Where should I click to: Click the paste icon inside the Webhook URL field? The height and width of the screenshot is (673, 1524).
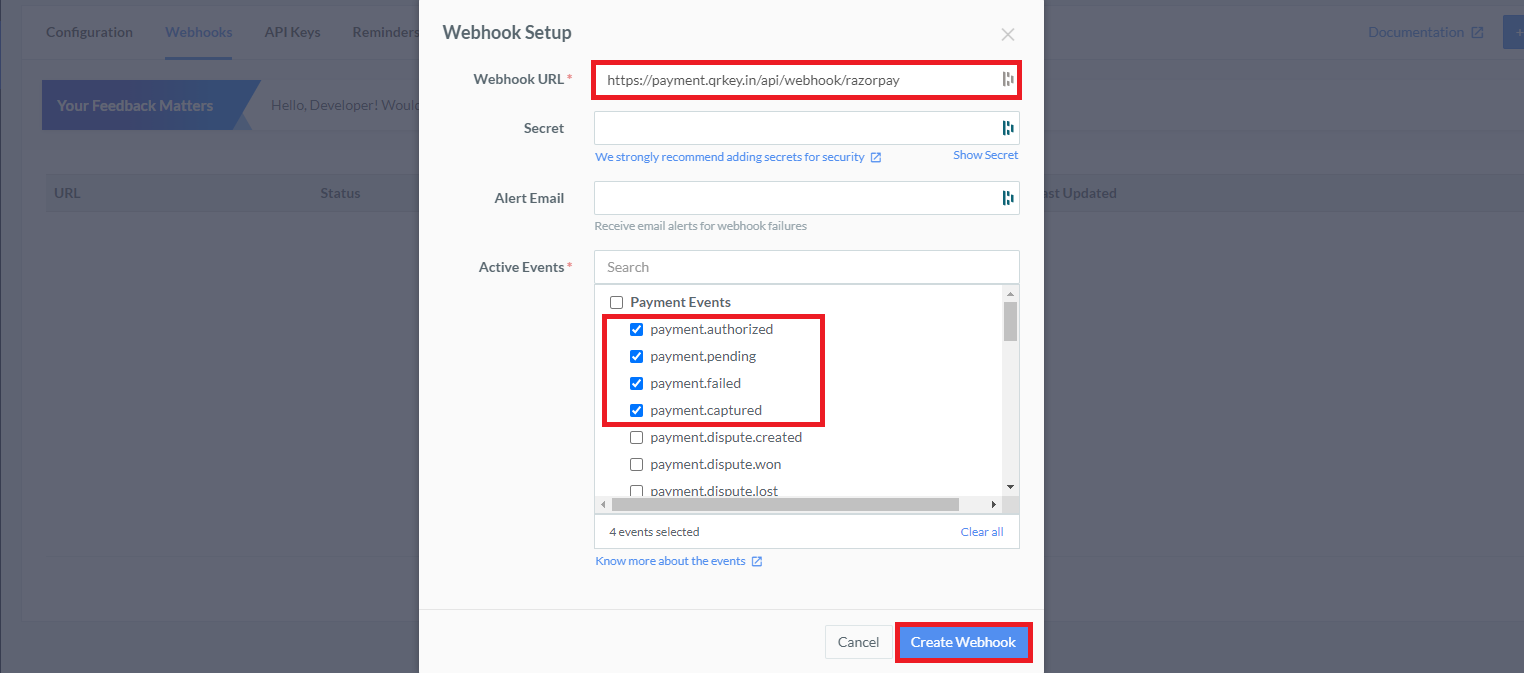click(1007, 79)
